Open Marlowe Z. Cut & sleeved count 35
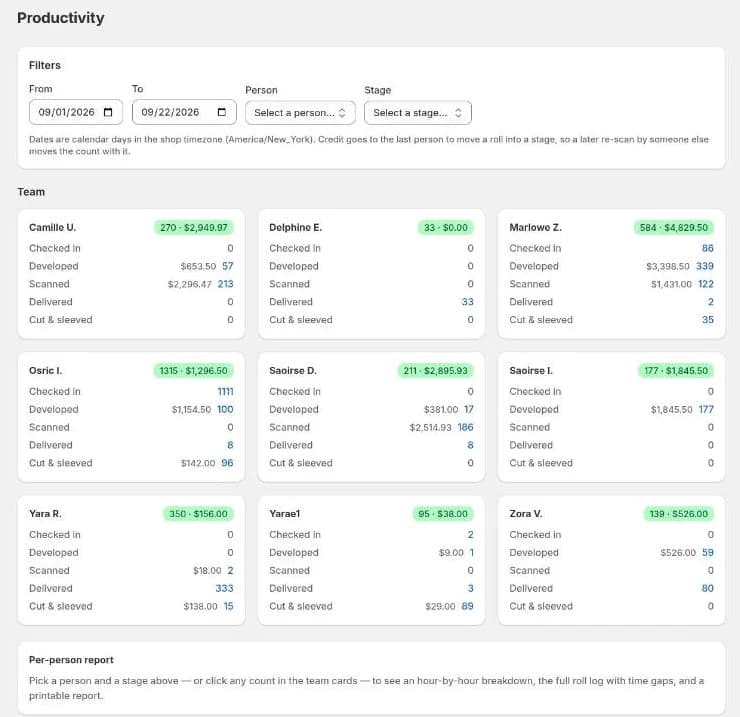The image size is (740, 717). coord(707,320)
